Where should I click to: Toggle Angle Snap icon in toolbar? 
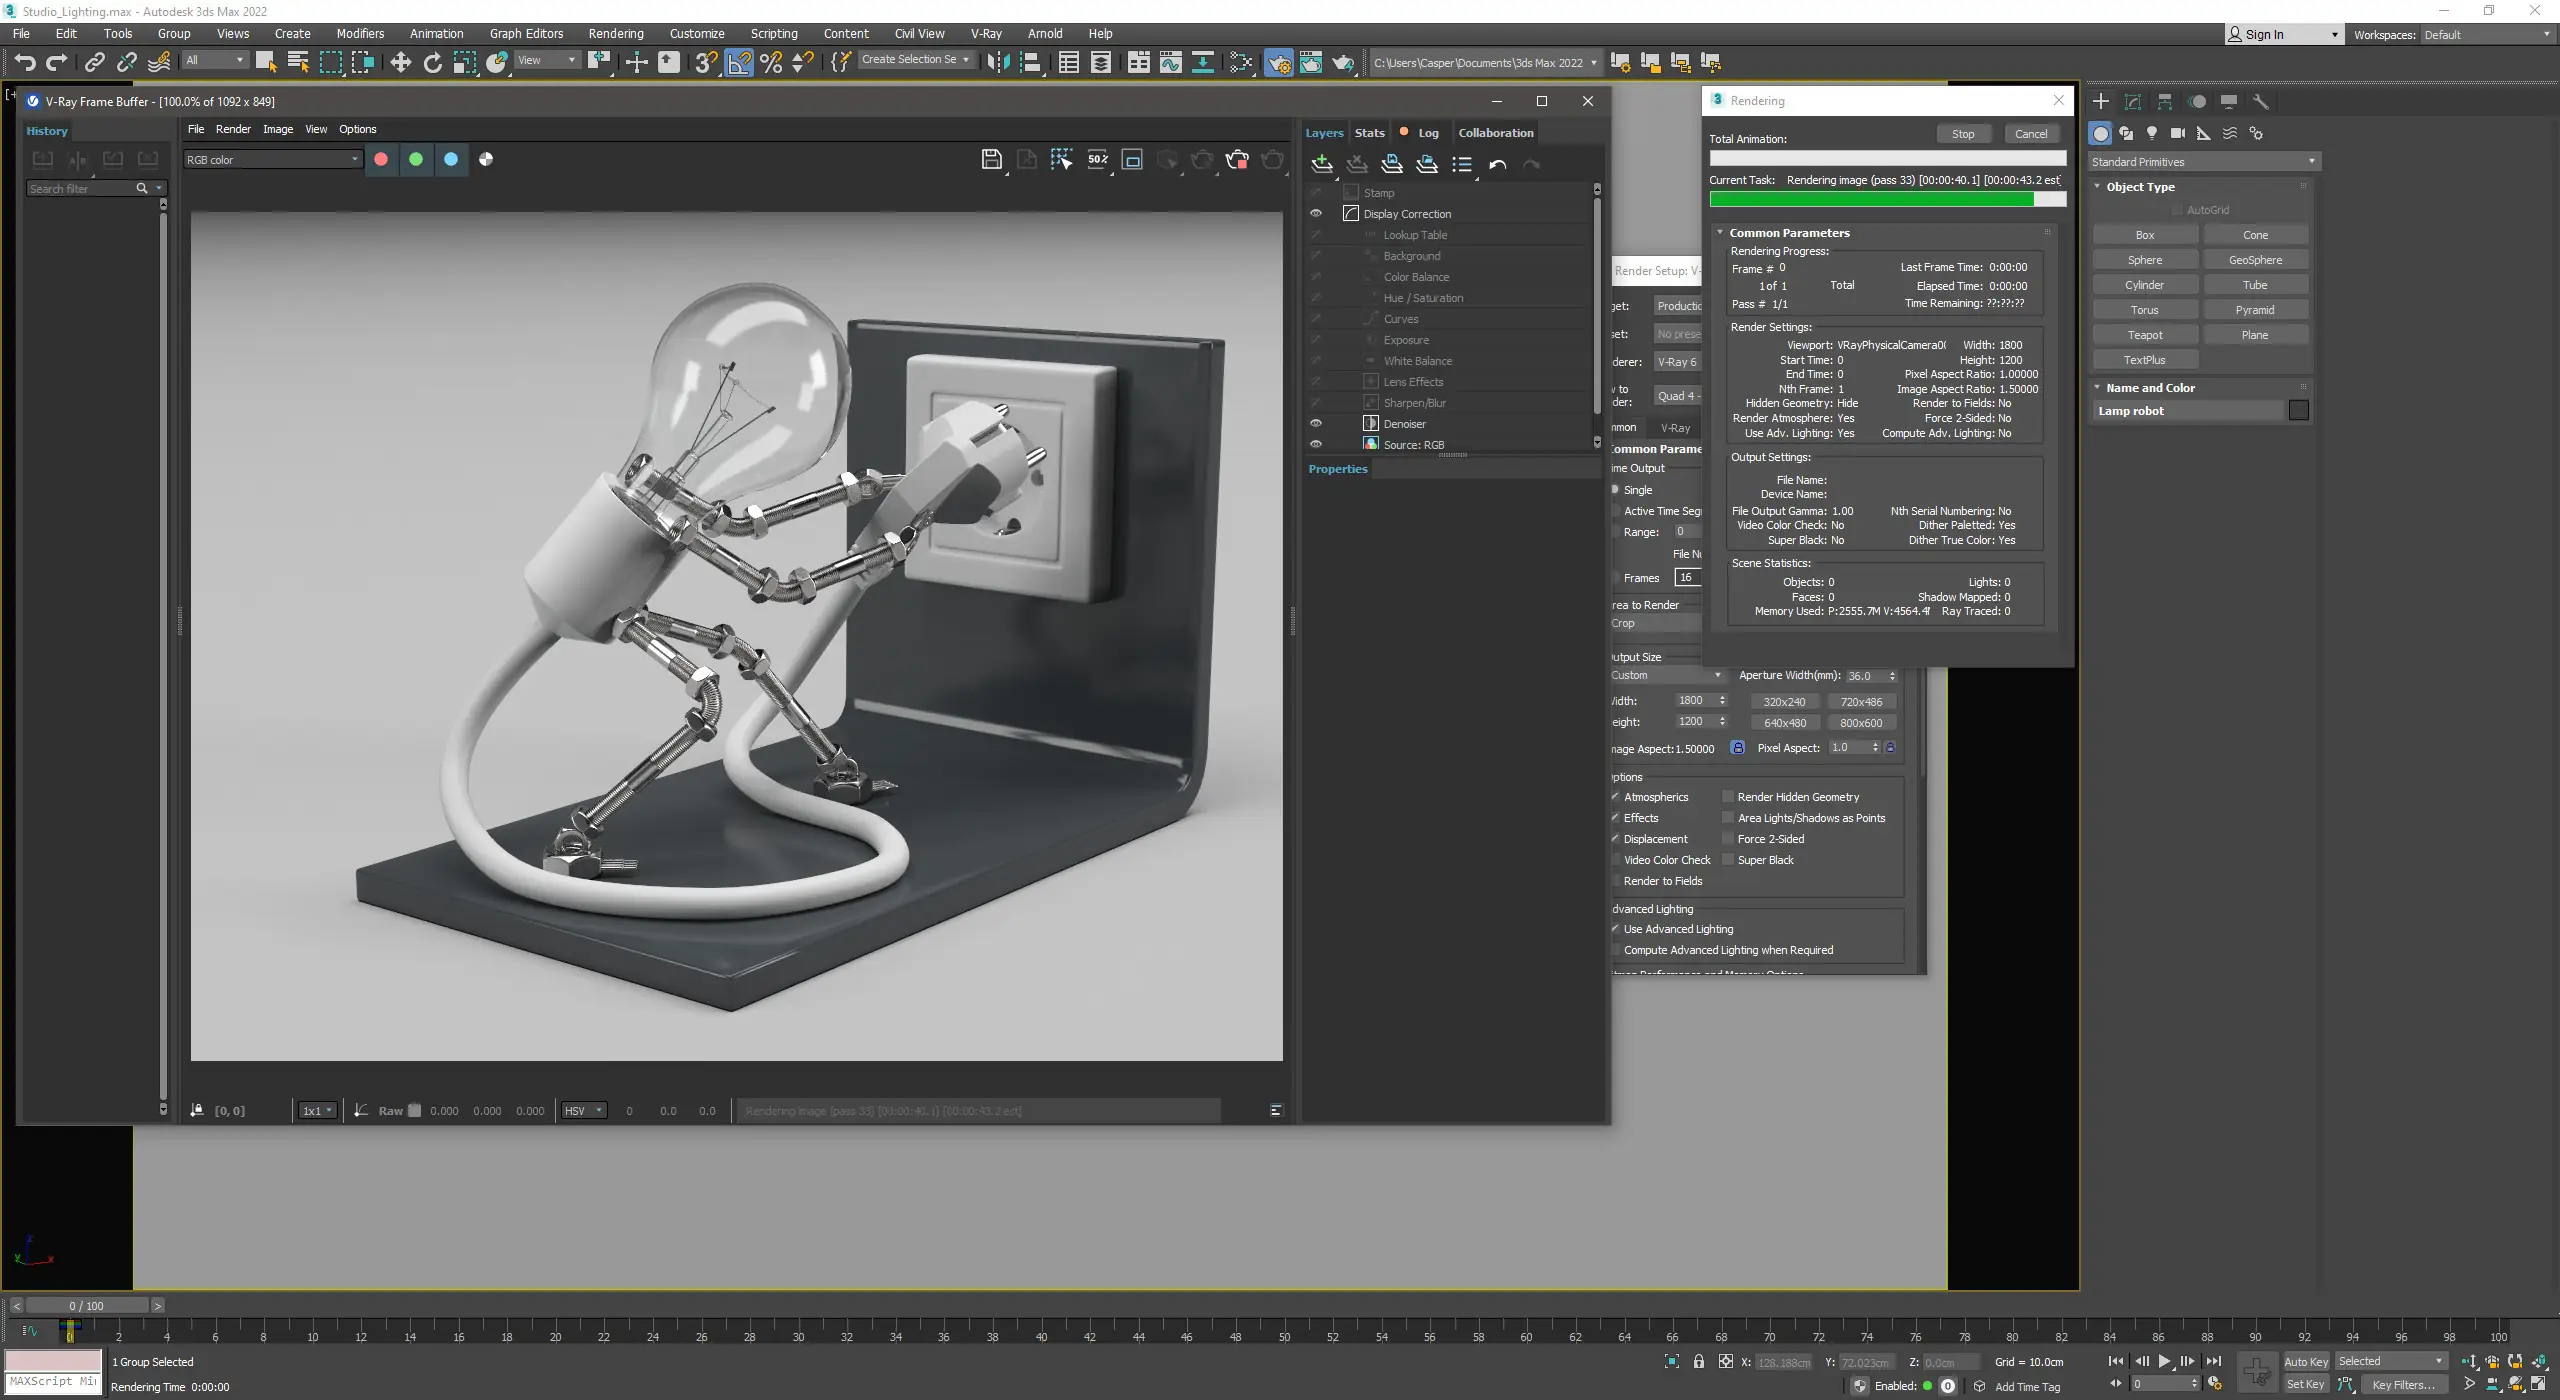point(739,63)
